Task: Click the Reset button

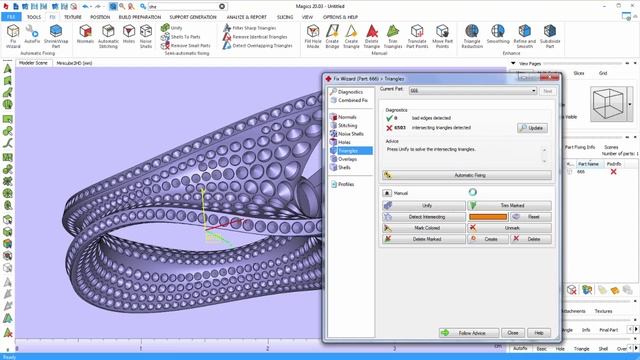Action: 531,217
